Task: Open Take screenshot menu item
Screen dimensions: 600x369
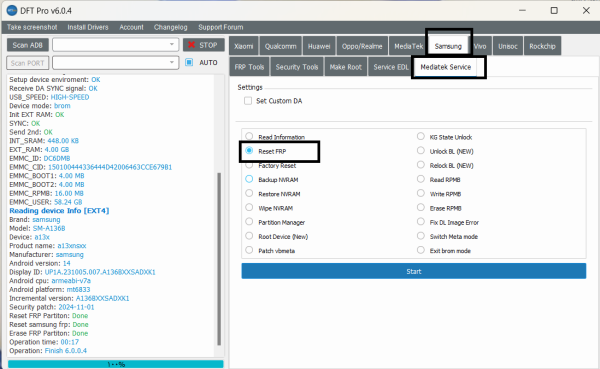Action: tap(32, 27)
